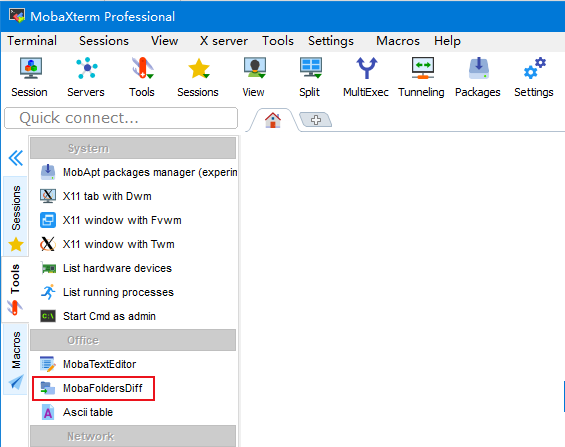Click the MobaFoldersDiff icon

click(x=48, y=388)
